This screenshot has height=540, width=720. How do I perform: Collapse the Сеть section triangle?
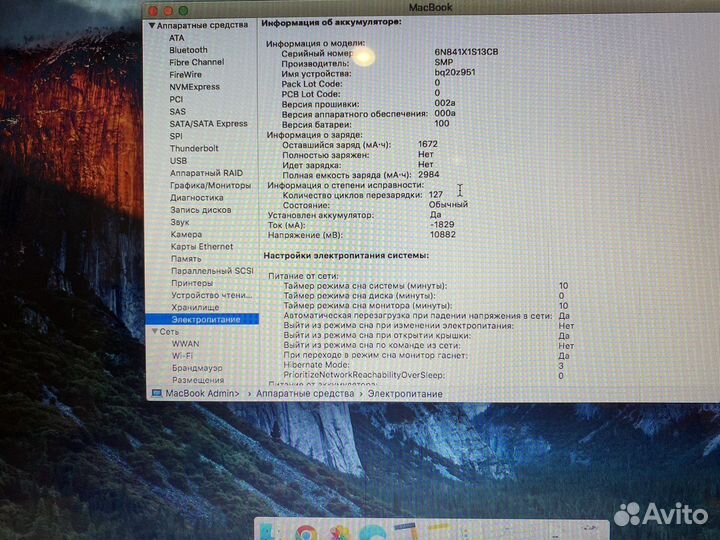(x=155, y=332)
